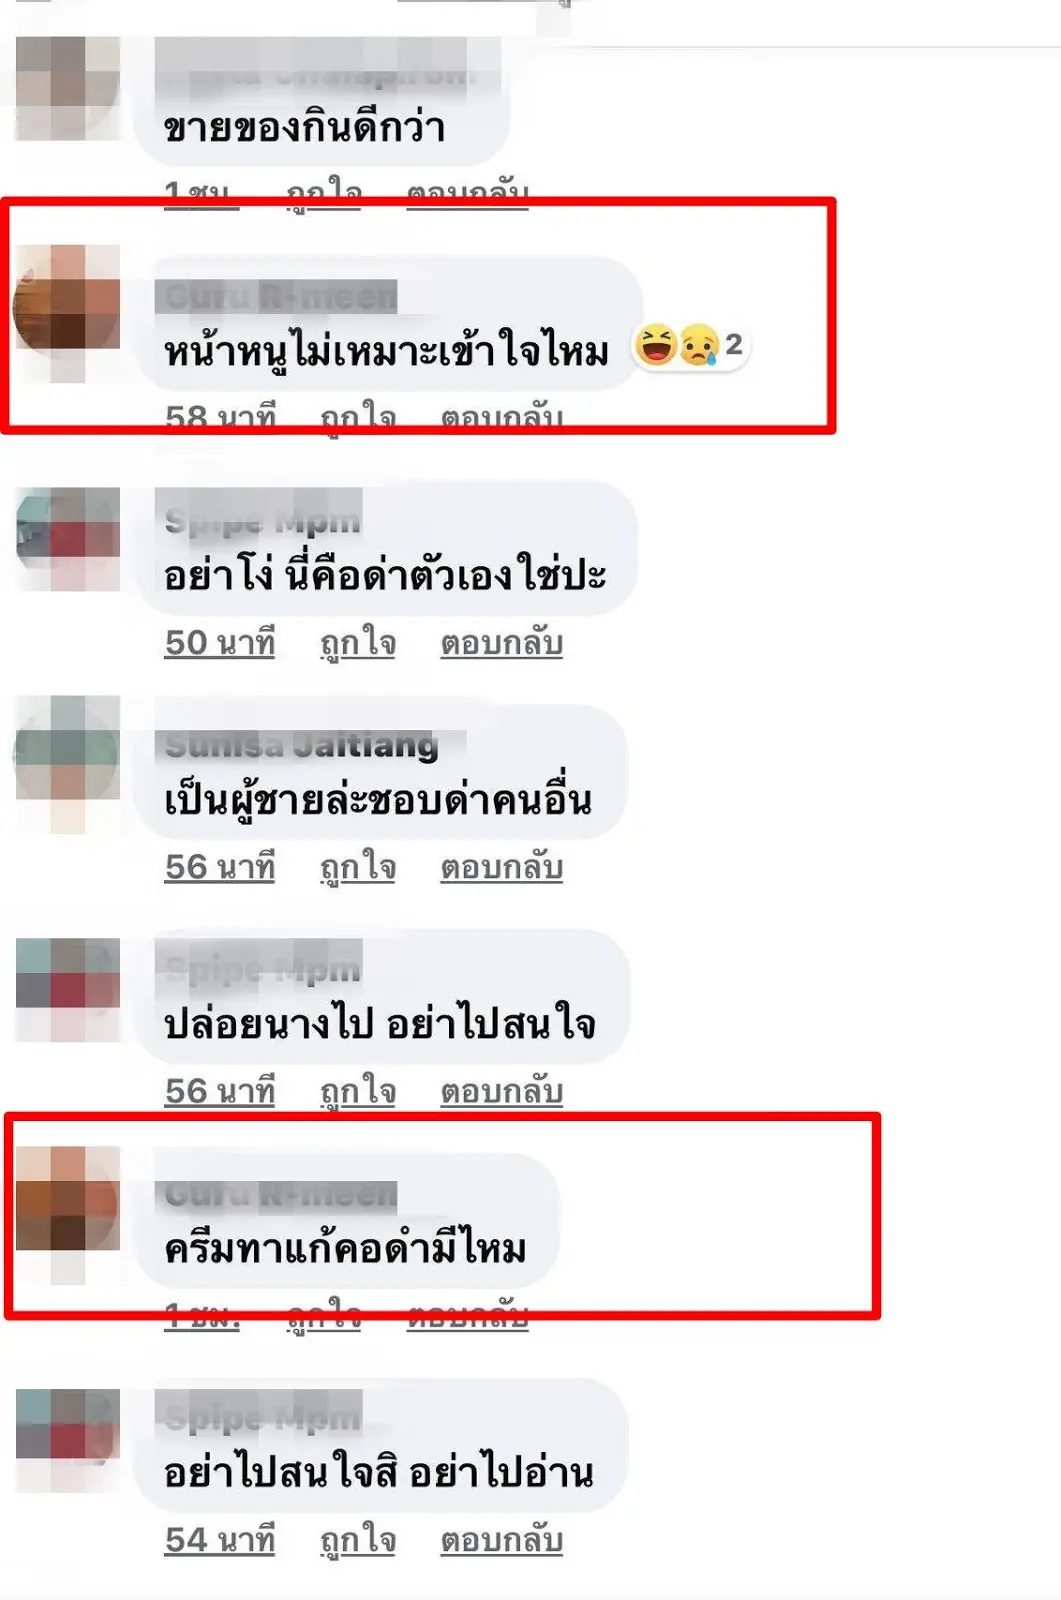Screen dimensions: 1061x1600
Task: Reply to comment อย่าไปสนใจสิ อย่าไปอ่าน
Action: 502,1540
